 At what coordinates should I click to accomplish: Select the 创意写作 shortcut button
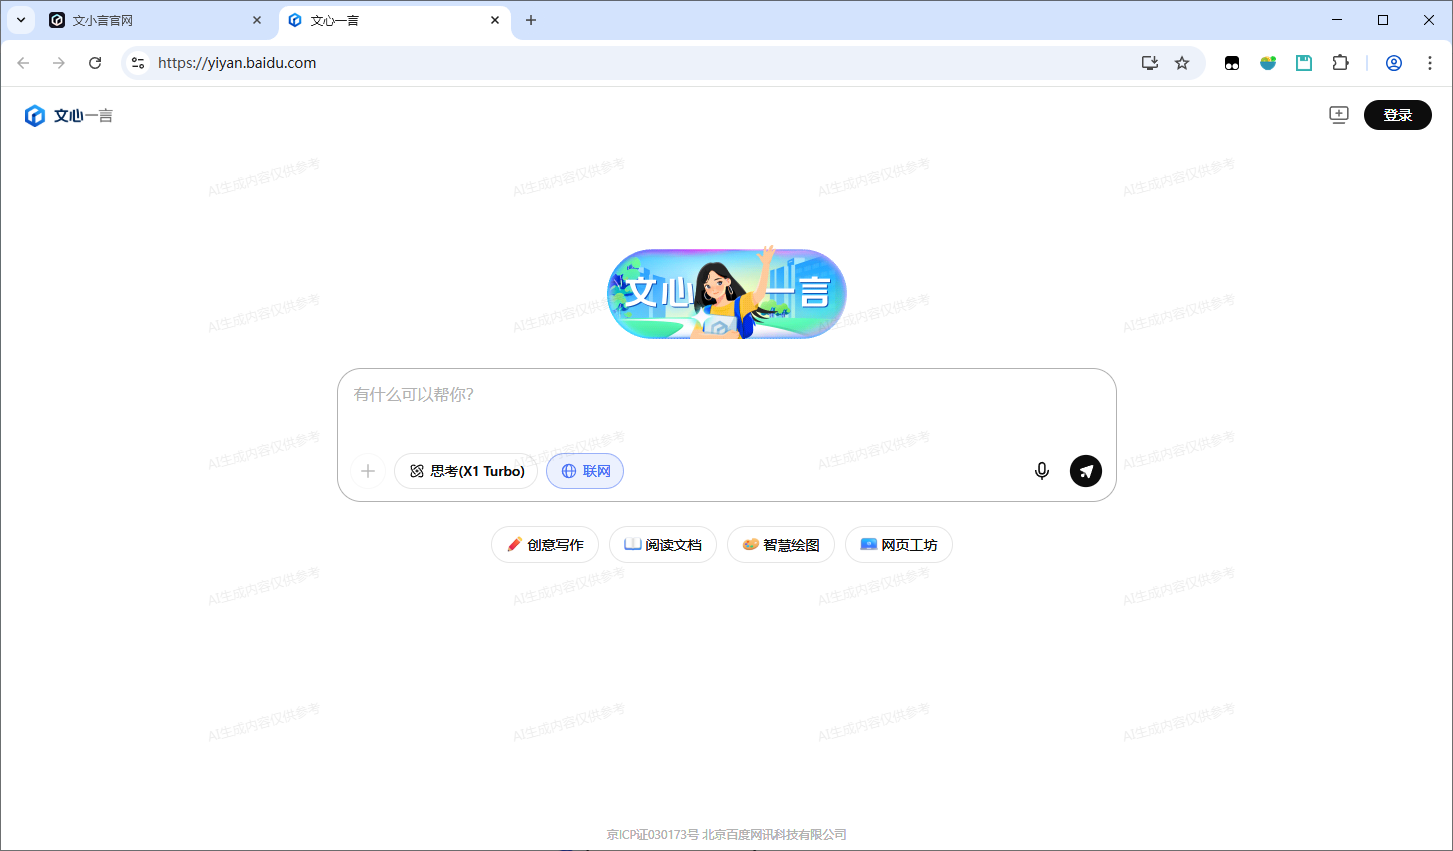[x=545, y=545]
